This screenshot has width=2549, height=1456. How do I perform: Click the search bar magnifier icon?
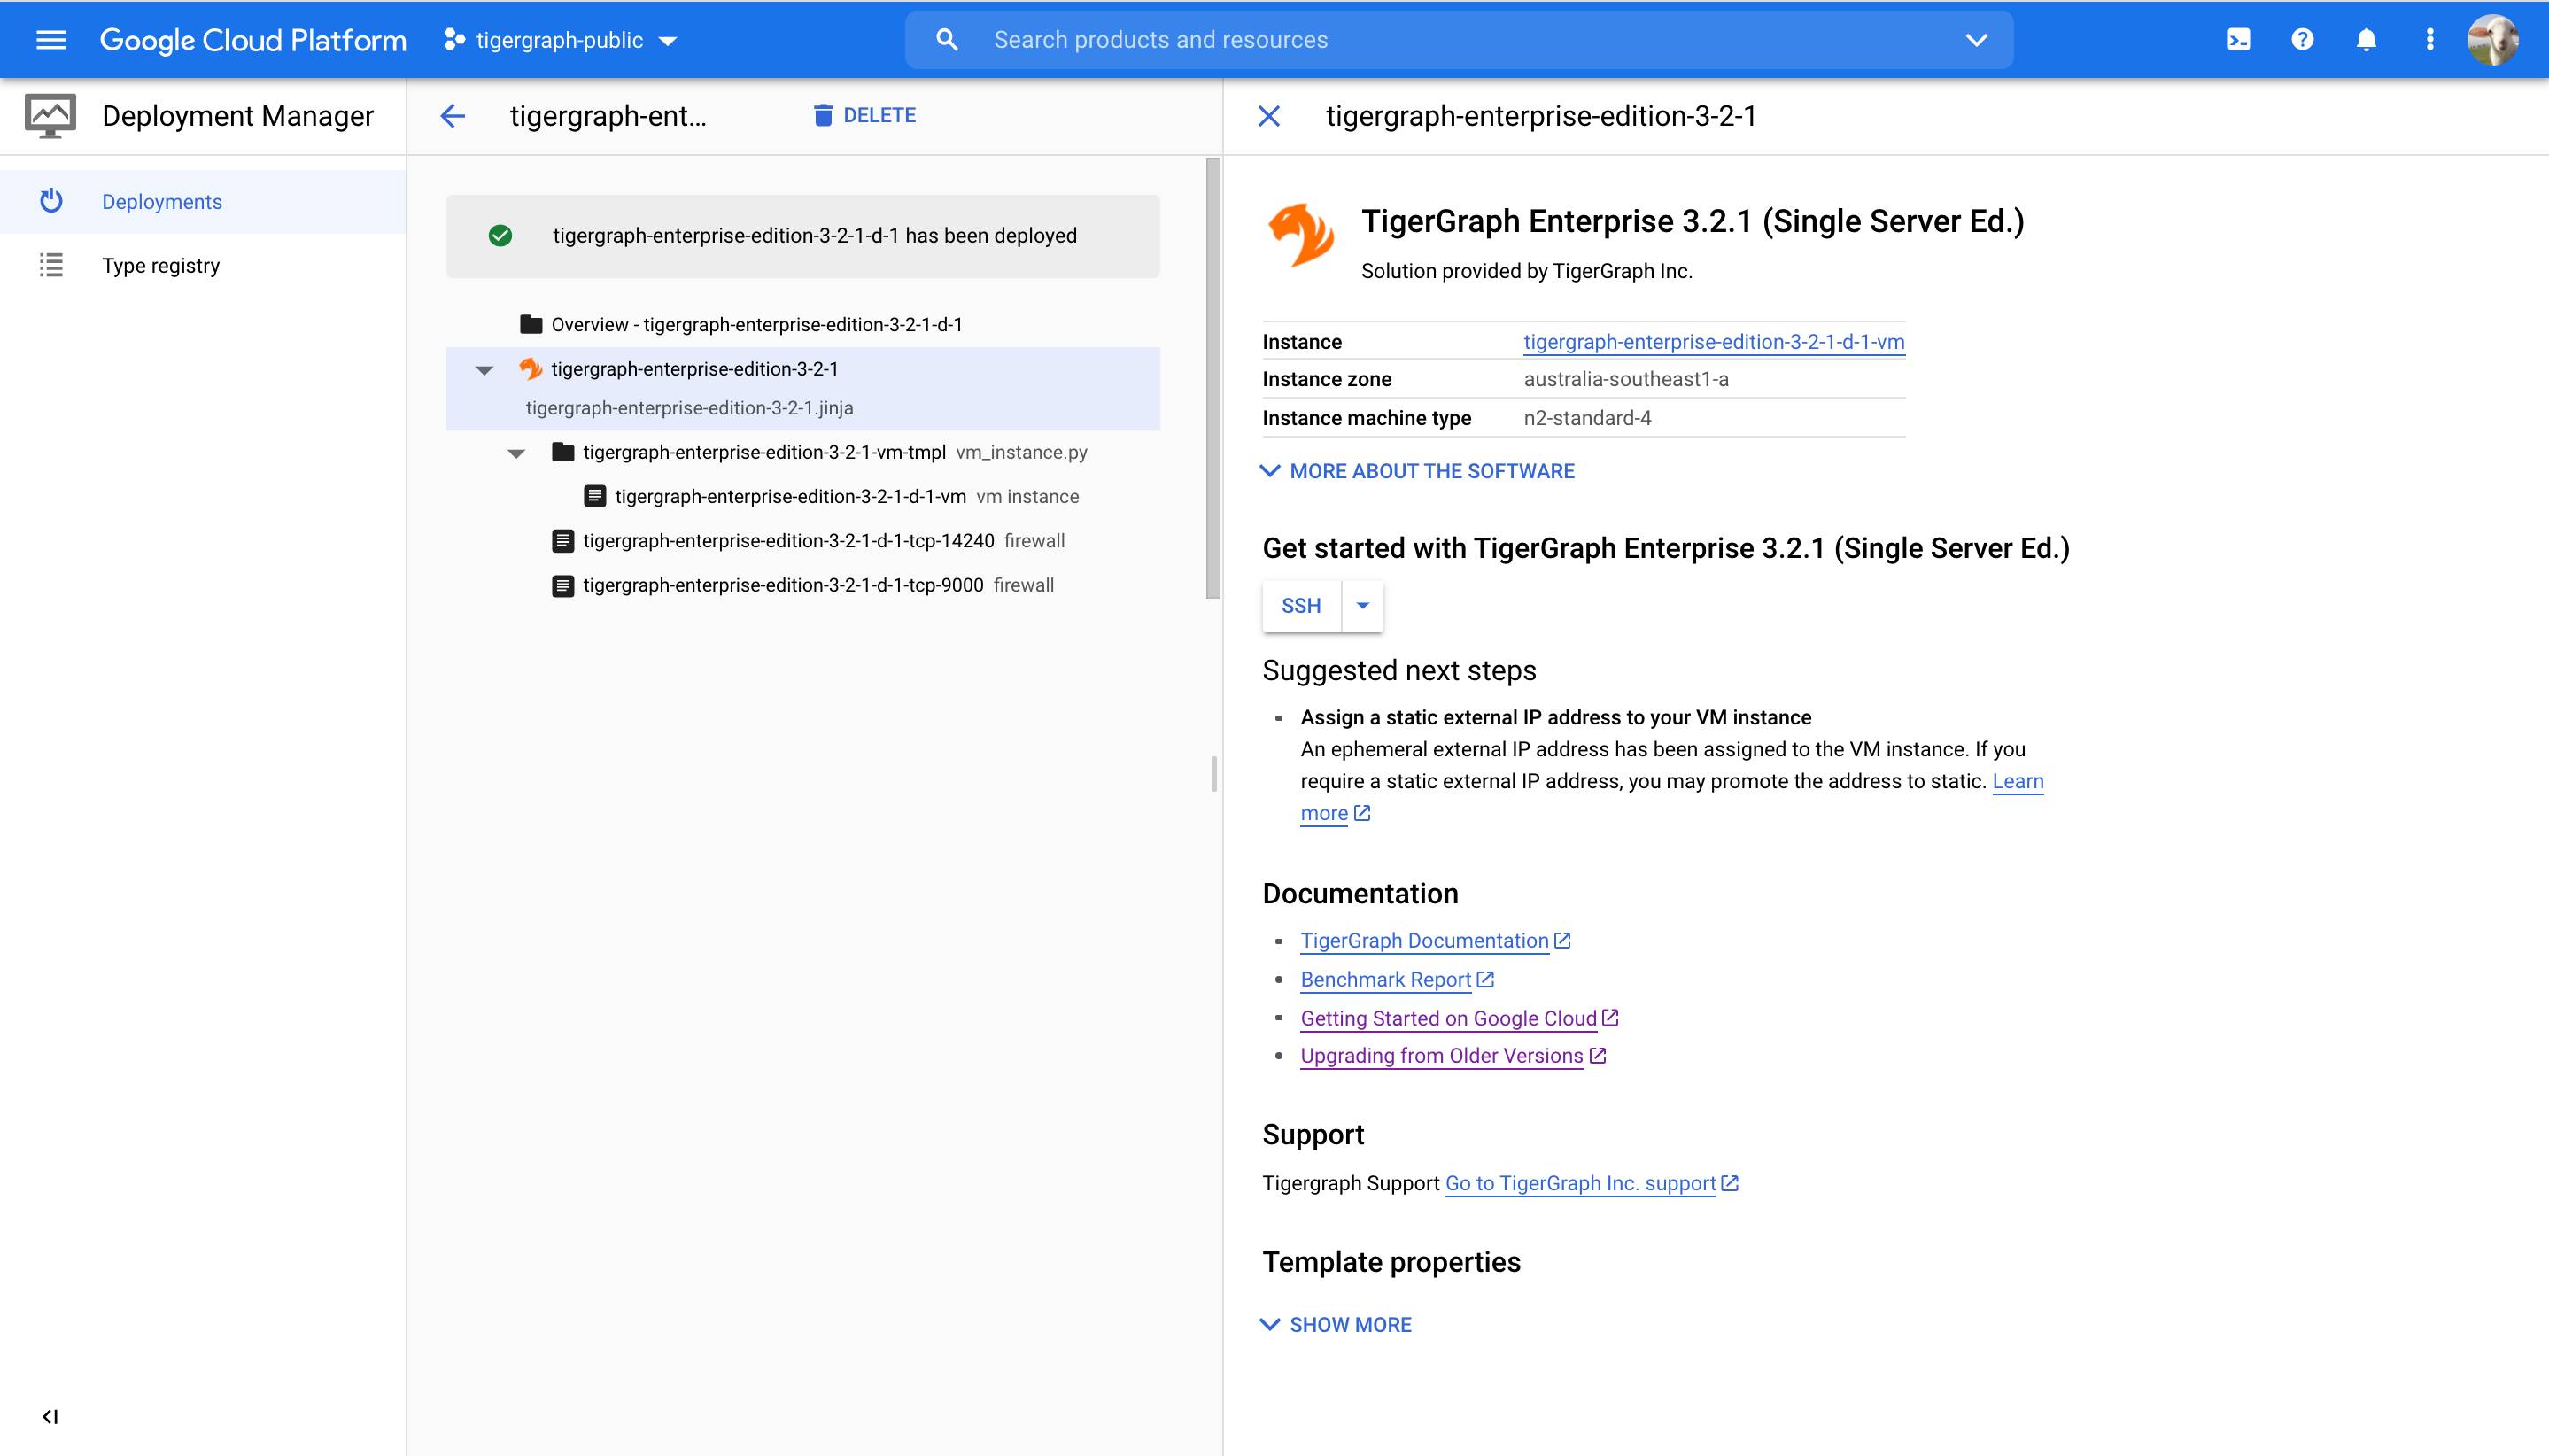click(945, 38)
